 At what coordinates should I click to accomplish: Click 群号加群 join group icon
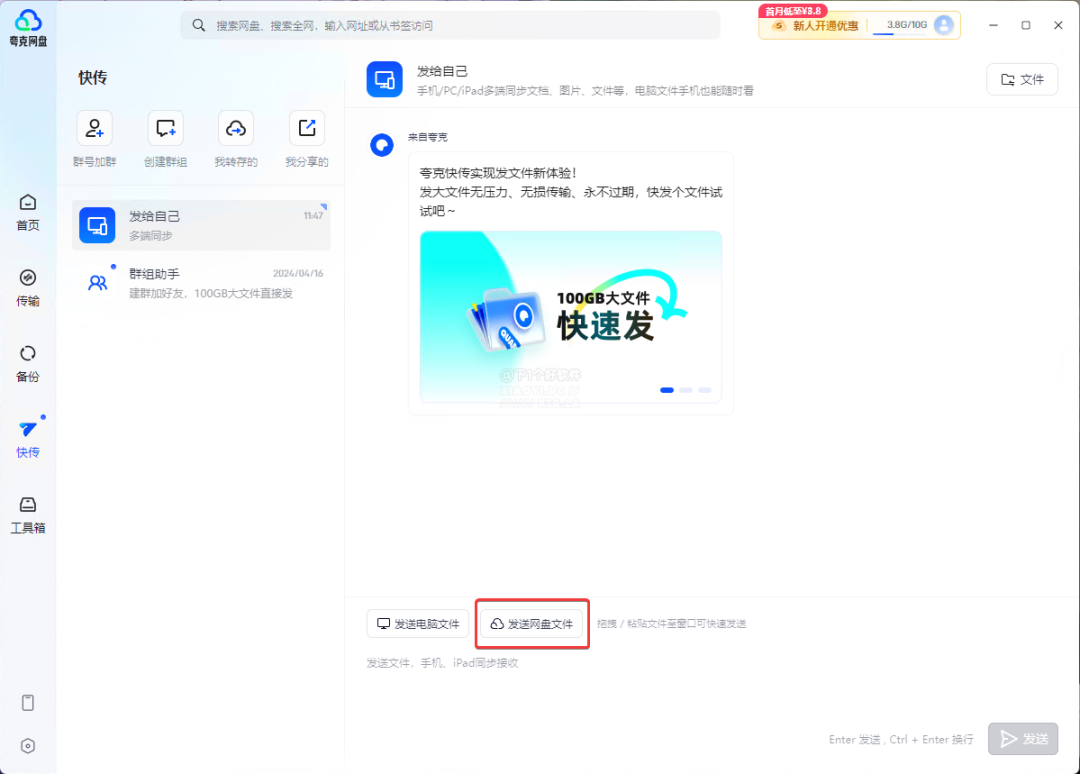94,128
